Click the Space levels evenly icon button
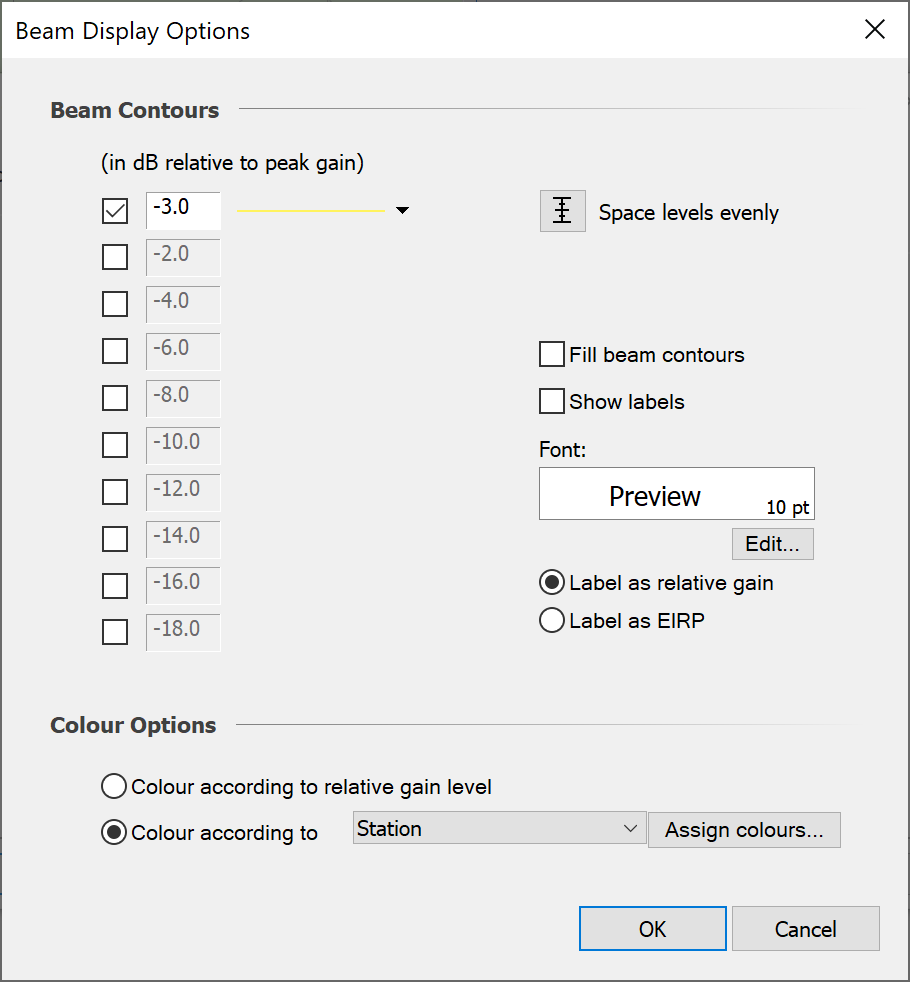 pyautogui.click(x=562, y=211)
